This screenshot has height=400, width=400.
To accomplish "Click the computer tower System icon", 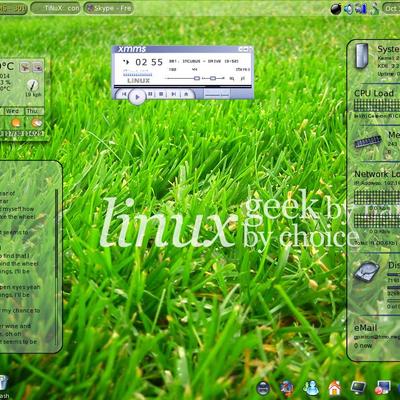I will [x=361, y=56].
